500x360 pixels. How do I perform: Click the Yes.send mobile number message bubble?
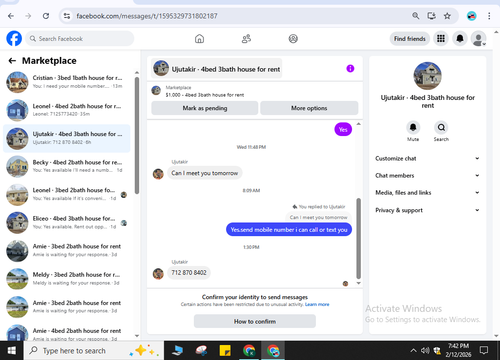pos(289,230)
